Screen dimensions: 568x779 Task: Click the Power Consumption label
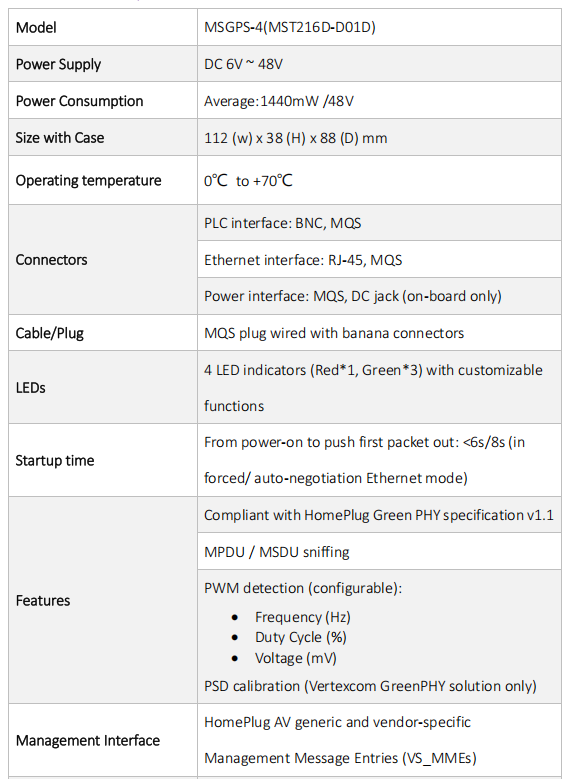click(x=80, y=101)
